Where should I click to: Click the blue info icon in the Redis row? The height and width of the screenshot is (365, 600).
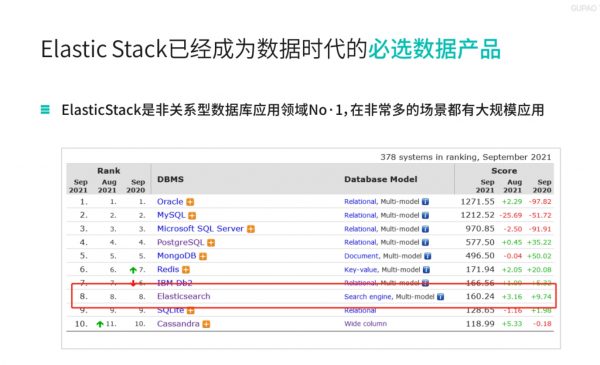point(426,270)
